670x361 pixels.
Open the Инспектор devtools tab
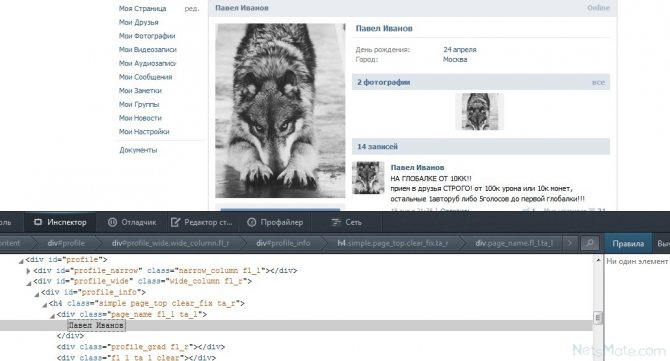[60, 222]
